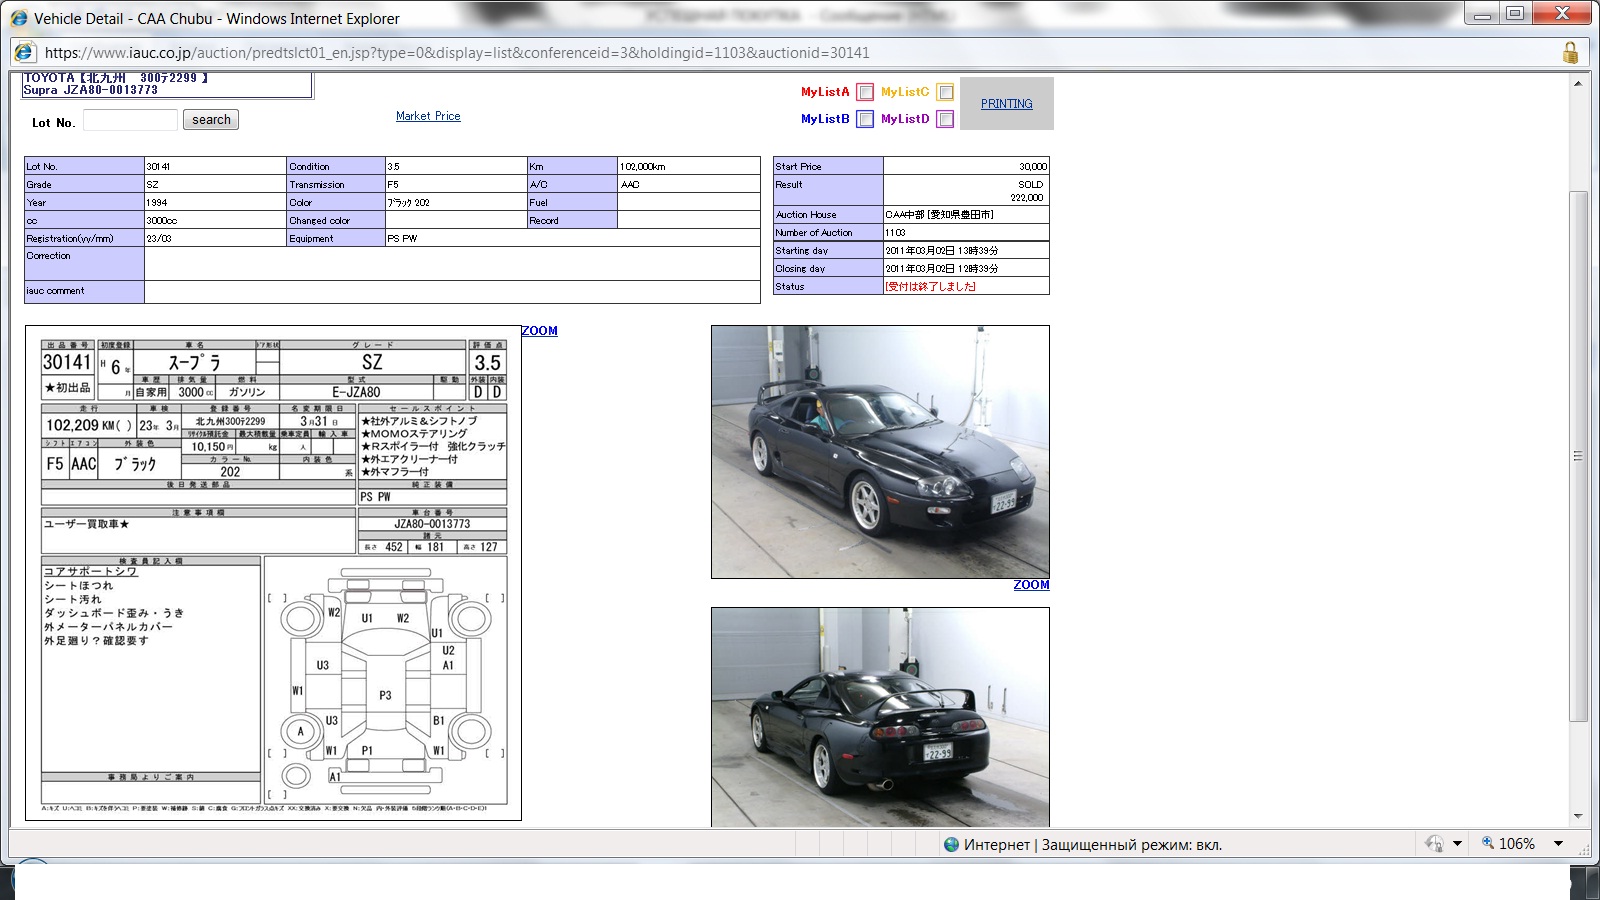Expand the dropdown next to protected mode icon
Viewport: 1600px width, 900px height.
pyautogui.click(x=1457, y=844)
